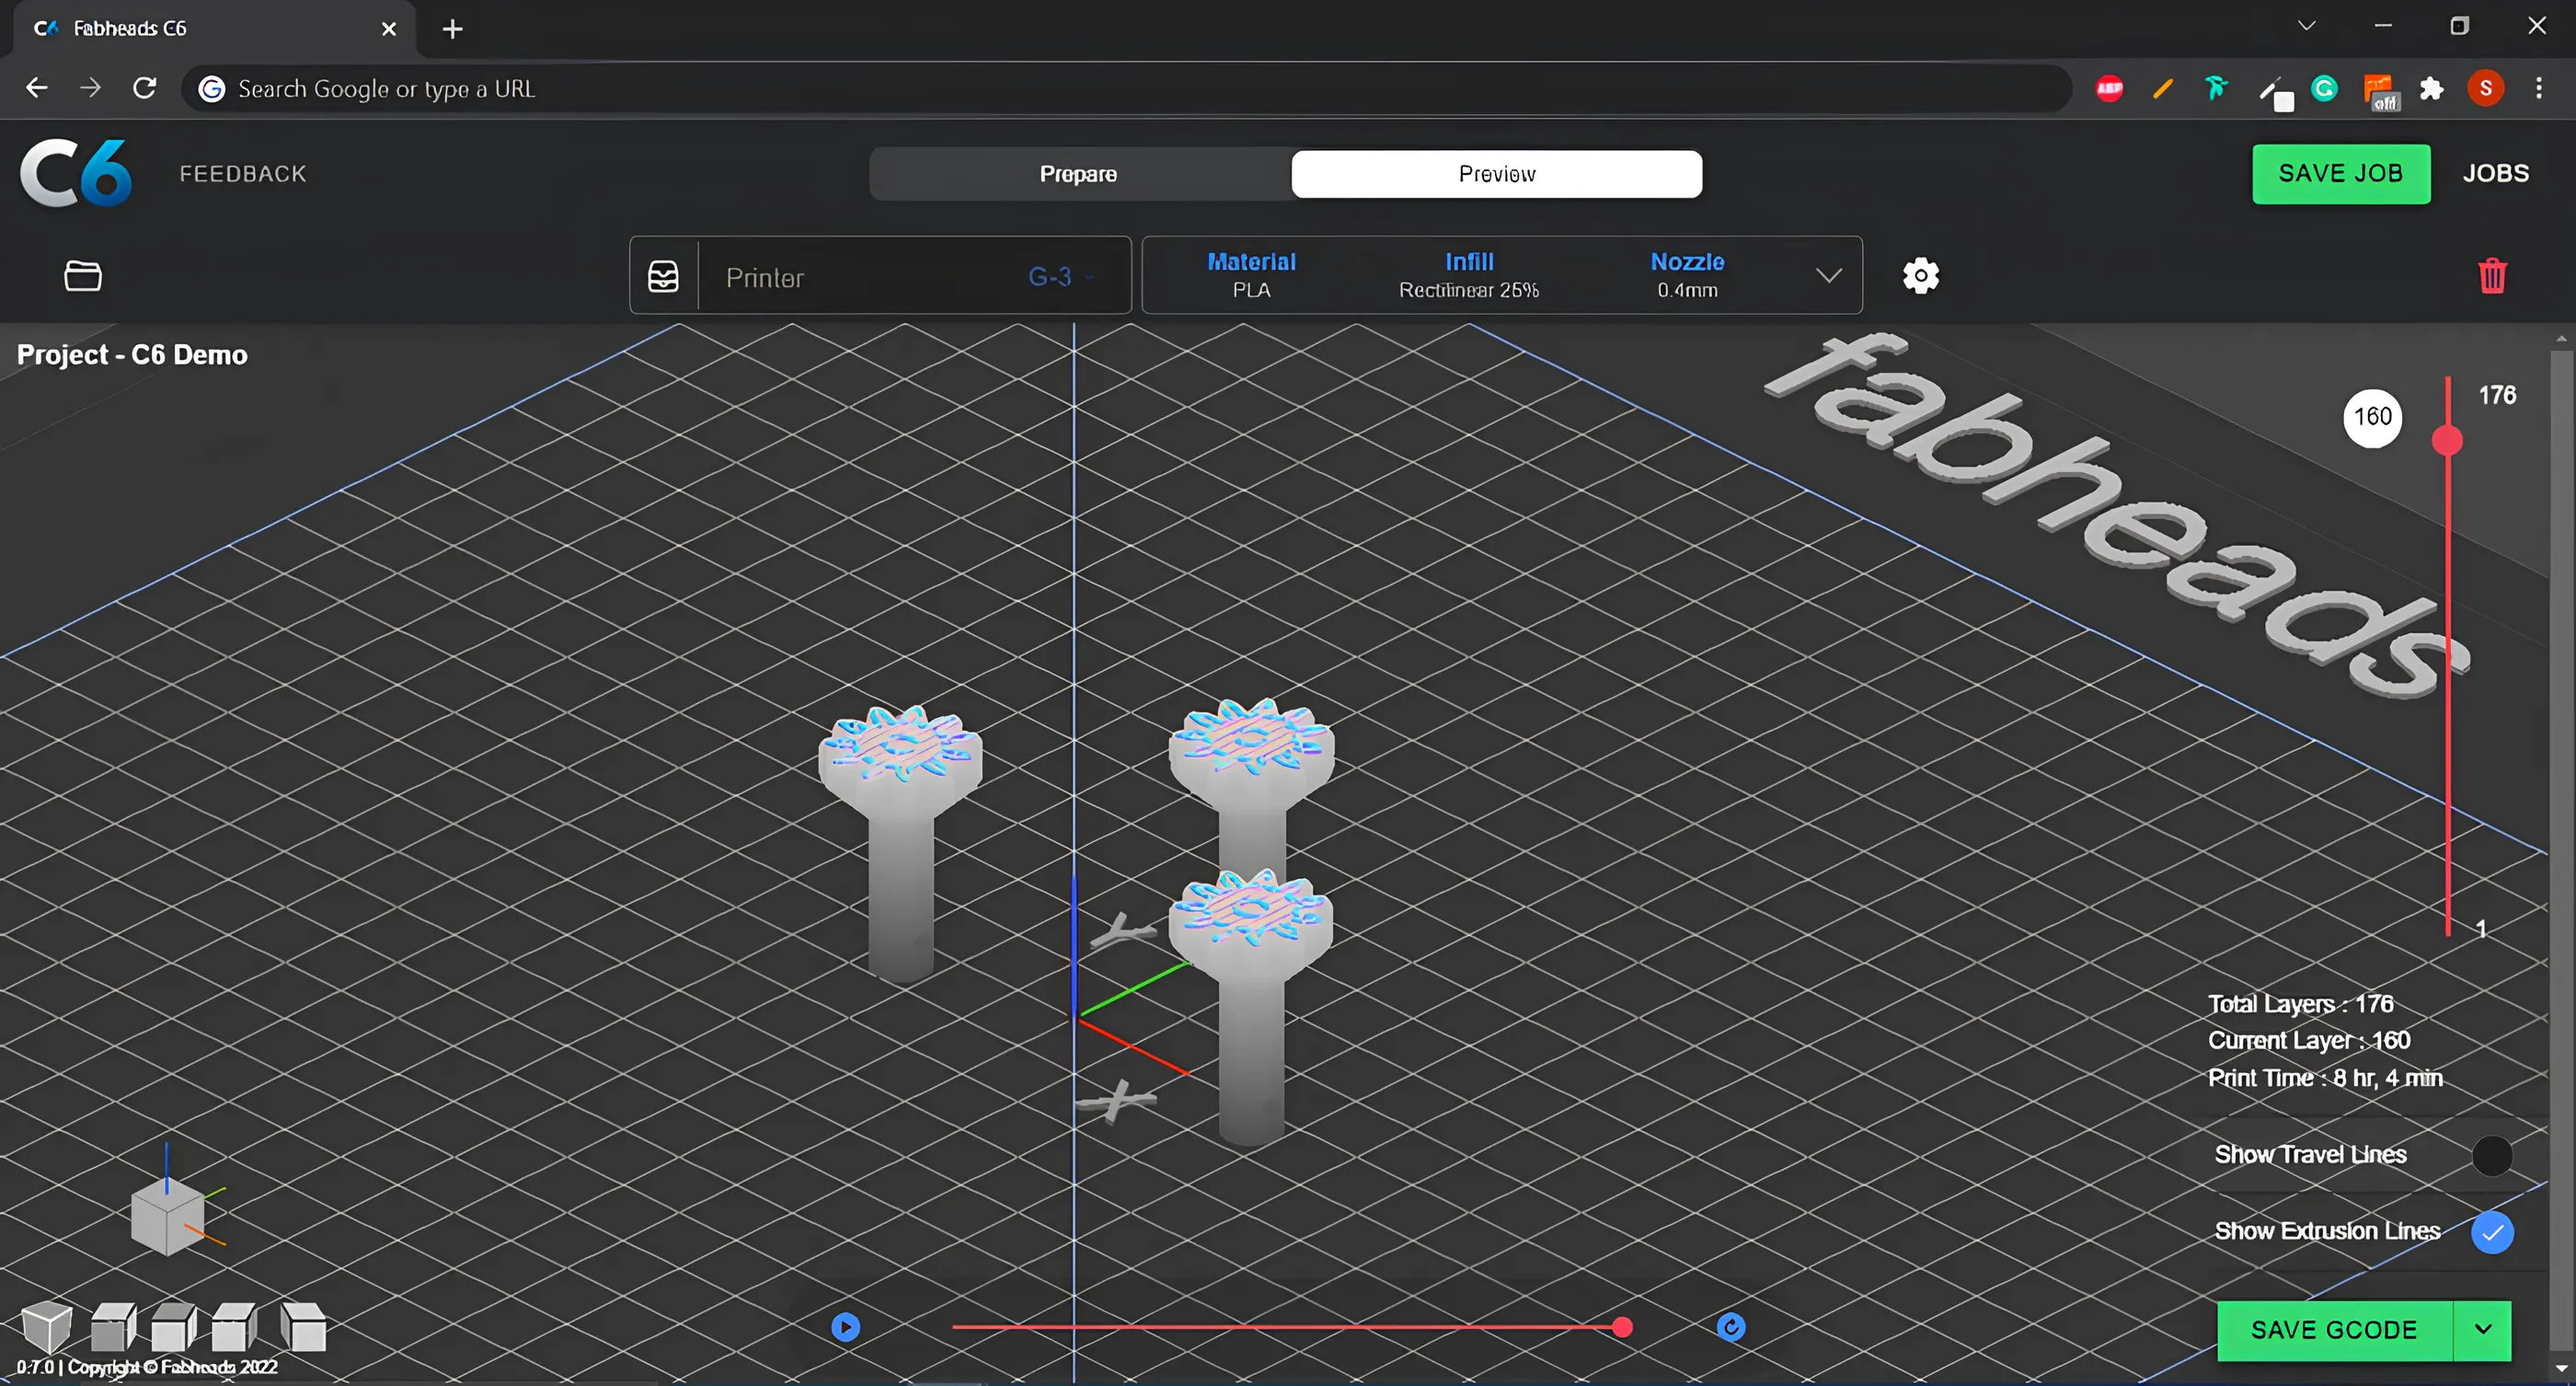Open browser extensions puzzle icon
The image size is (2576, 1386).
click(x=2431, y=88)
